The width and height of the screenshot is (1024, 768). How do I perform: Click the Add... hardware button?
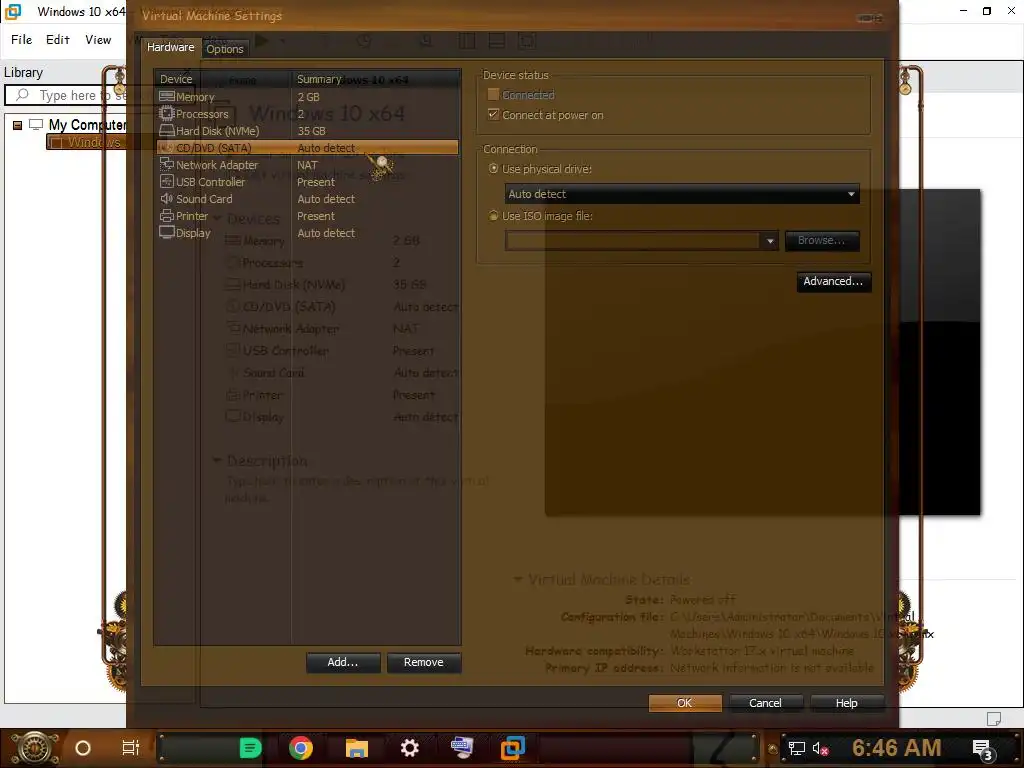[x=343, y=662]
